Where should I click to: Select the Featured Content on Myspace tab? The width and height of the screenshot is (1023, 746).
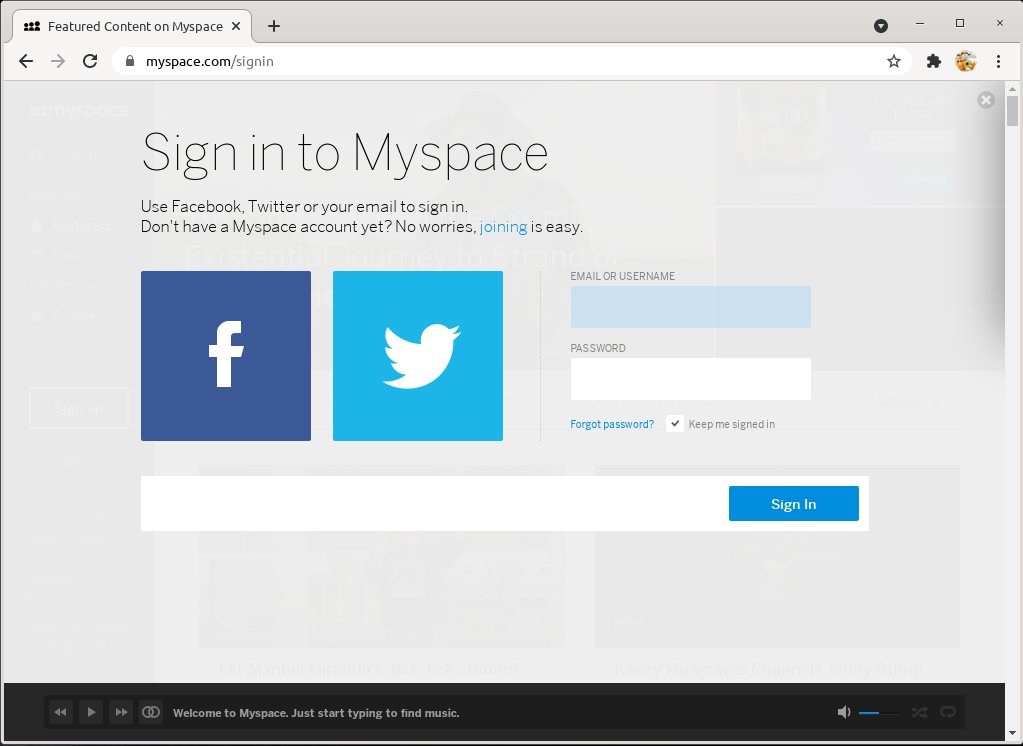click(x=132, y=26)
